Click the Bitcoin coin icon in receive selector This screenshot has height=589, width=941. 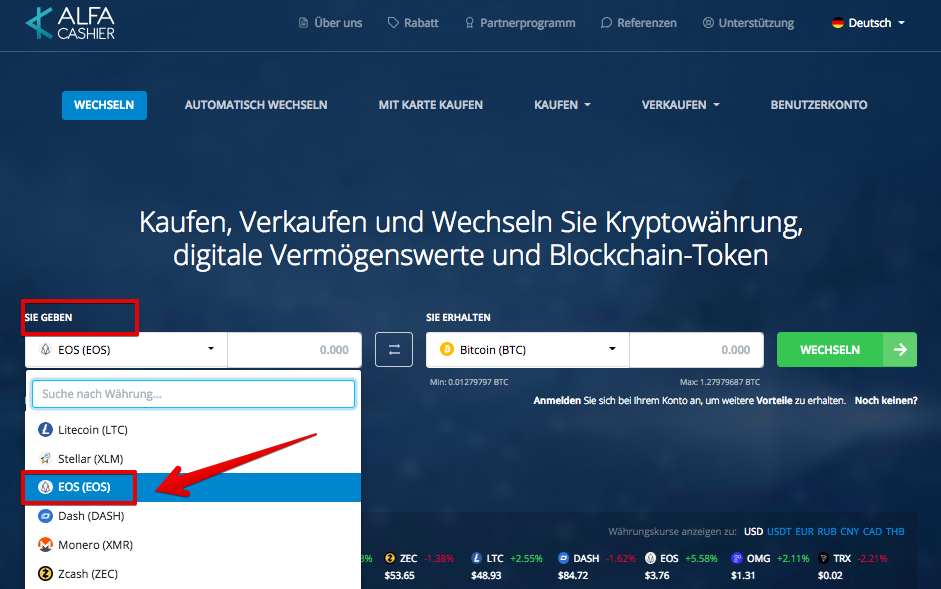(x=446, y=349)
